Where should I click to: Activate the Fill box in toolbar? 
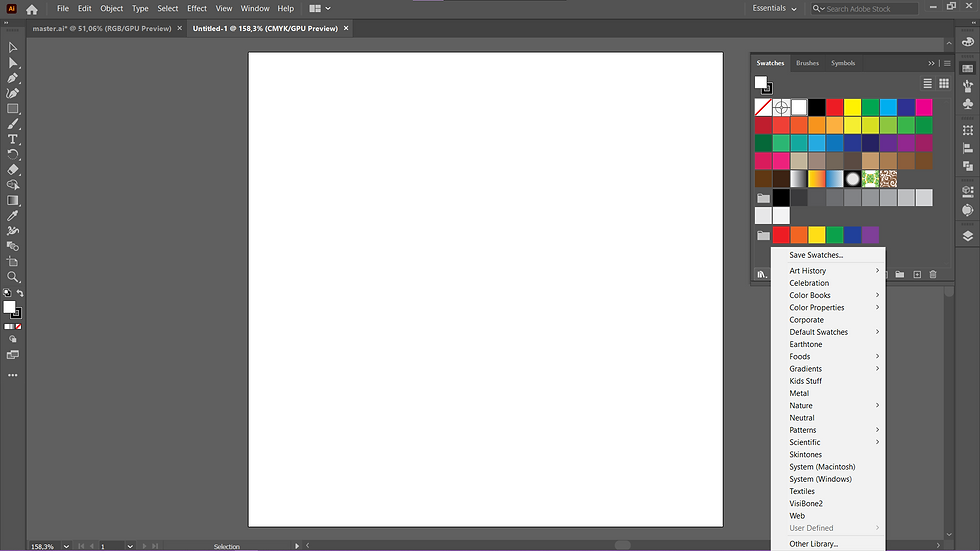[x=9, y=307]
